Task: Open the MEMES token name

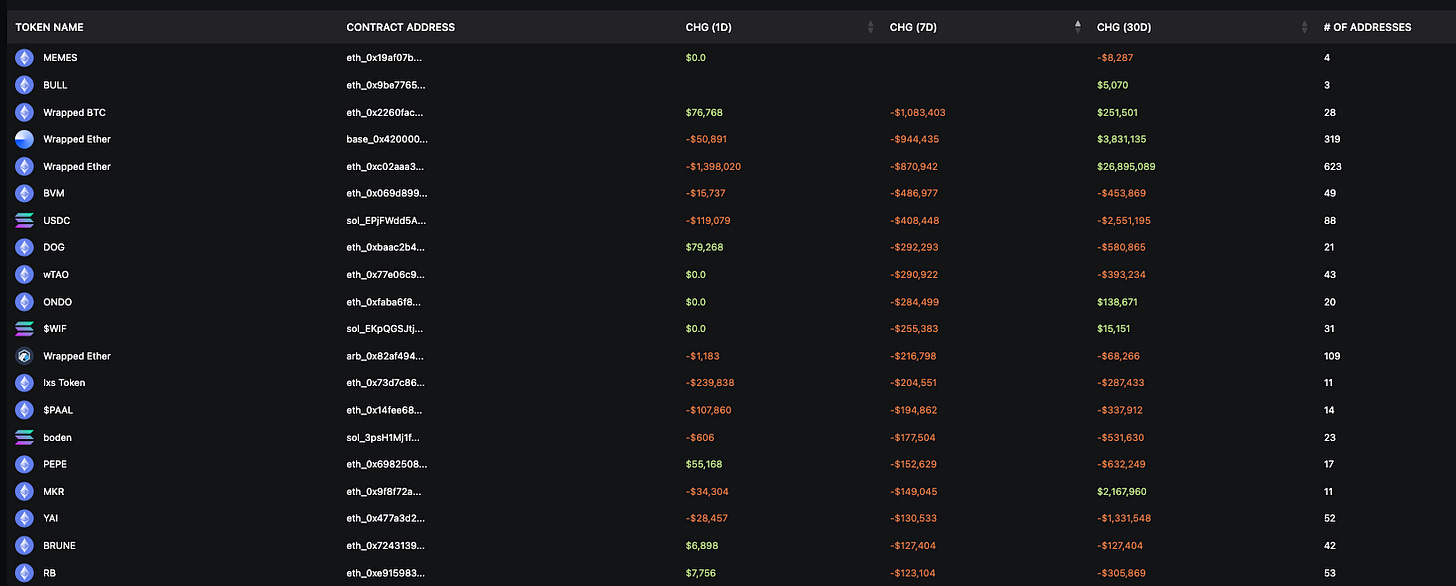Action: pyautogui.click(x=60, y=58)
